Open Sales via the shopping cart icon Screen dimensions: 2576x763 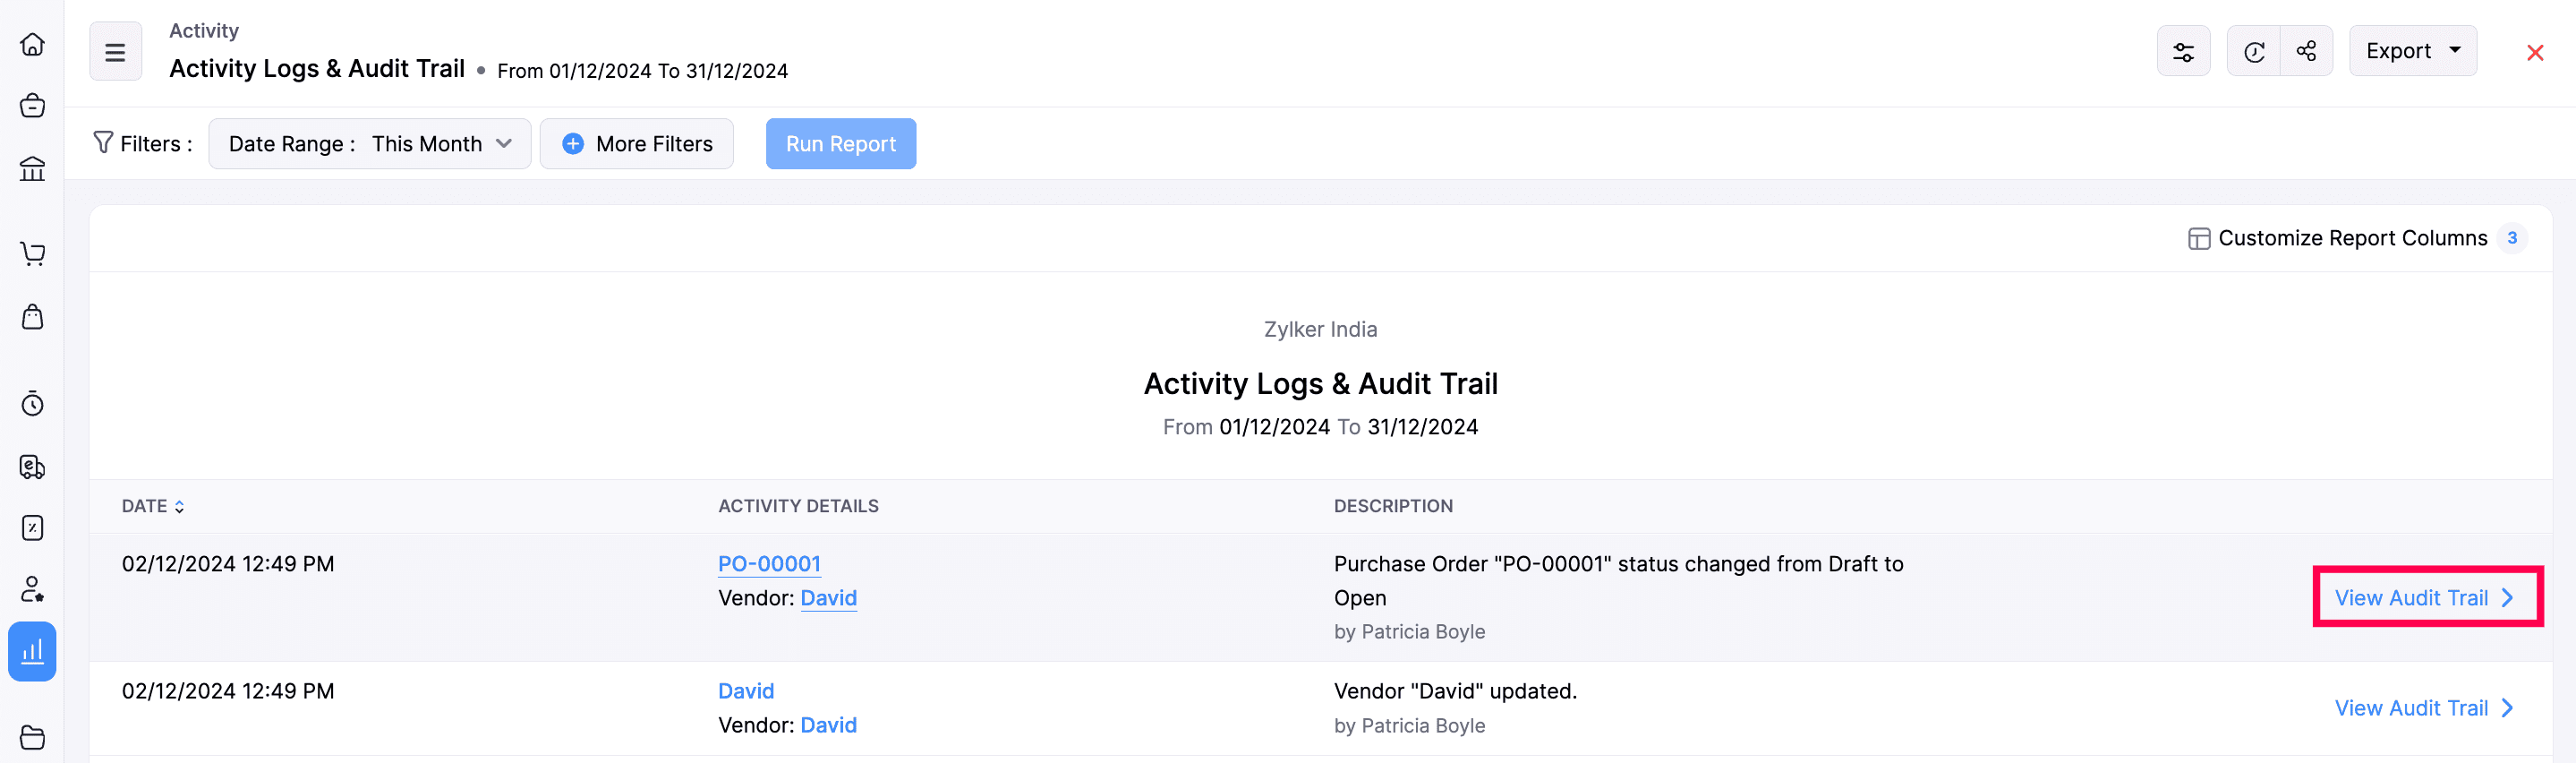point(32,254)
